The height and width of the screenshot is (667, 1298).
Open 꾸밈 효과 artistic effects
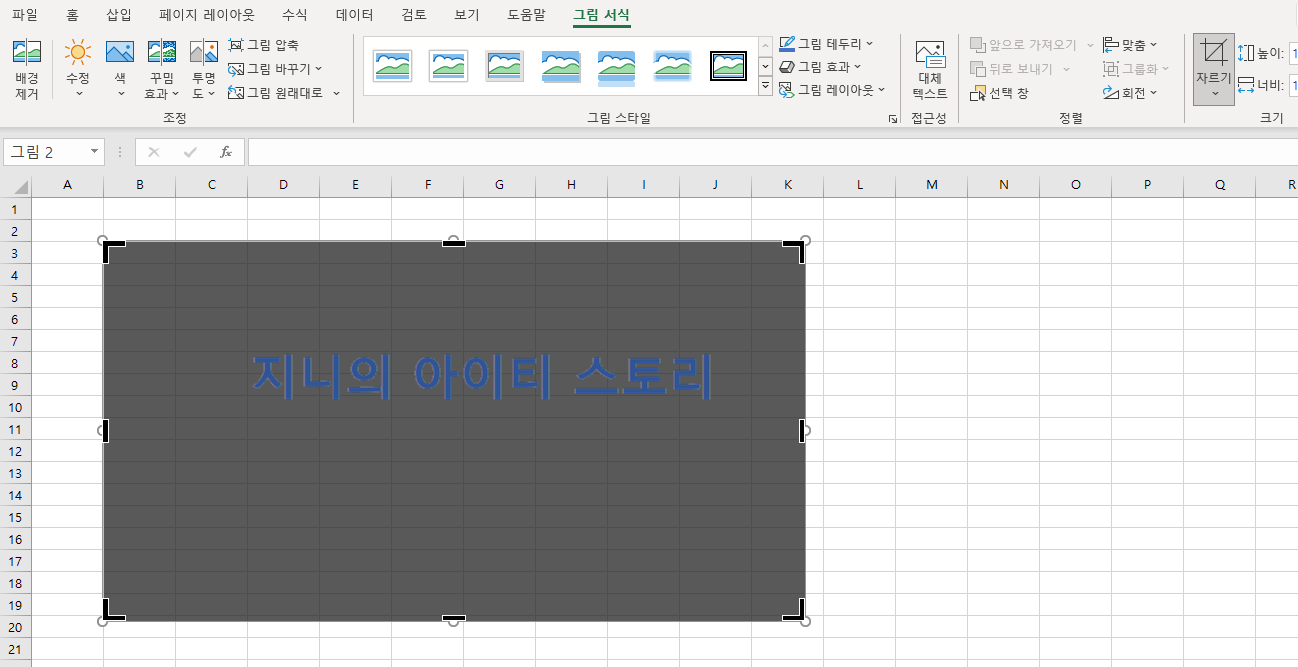click(x=161, y=70)
